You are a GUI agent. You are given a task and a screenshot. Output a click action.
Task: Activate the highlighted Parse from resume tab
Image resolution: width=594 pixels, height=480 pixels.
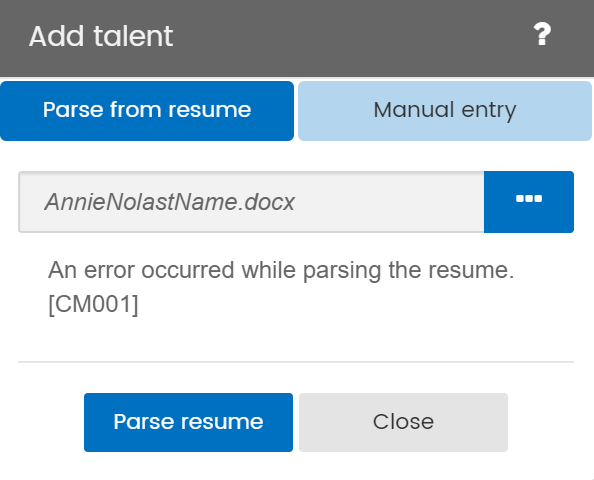(147, 111)
